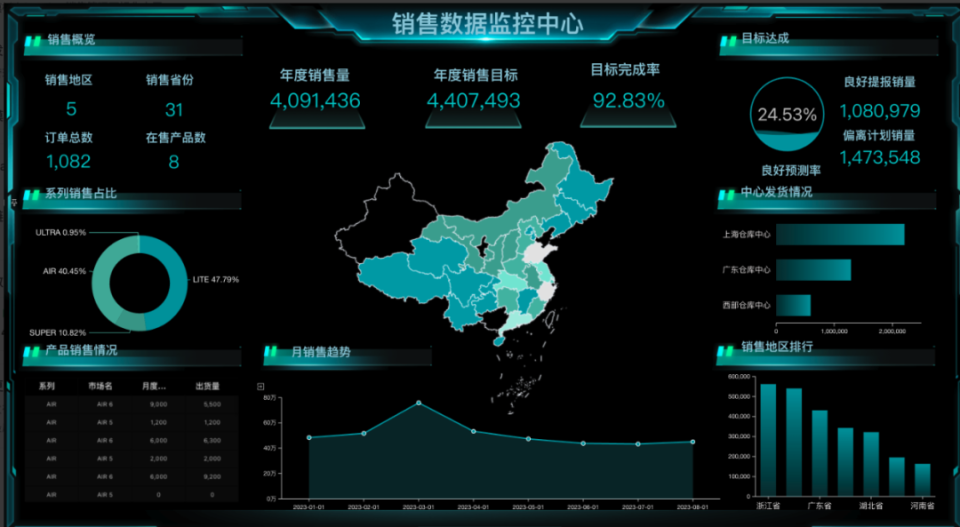Image resolution: width=960 pixels, height=527 pixels.
Task: Click the tallest bar for 浙江省
Action: tap(768, 440)
